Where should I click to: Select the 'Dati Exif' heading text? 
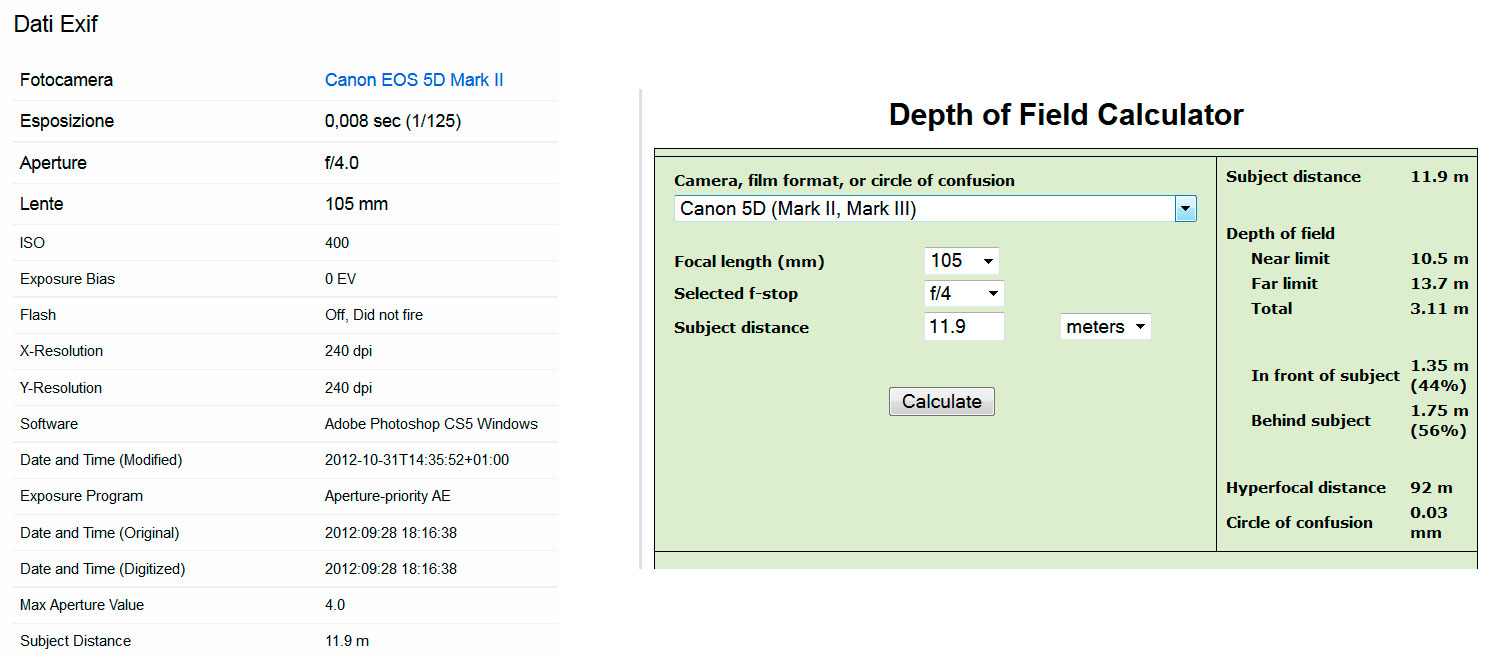tap(56, 24)
